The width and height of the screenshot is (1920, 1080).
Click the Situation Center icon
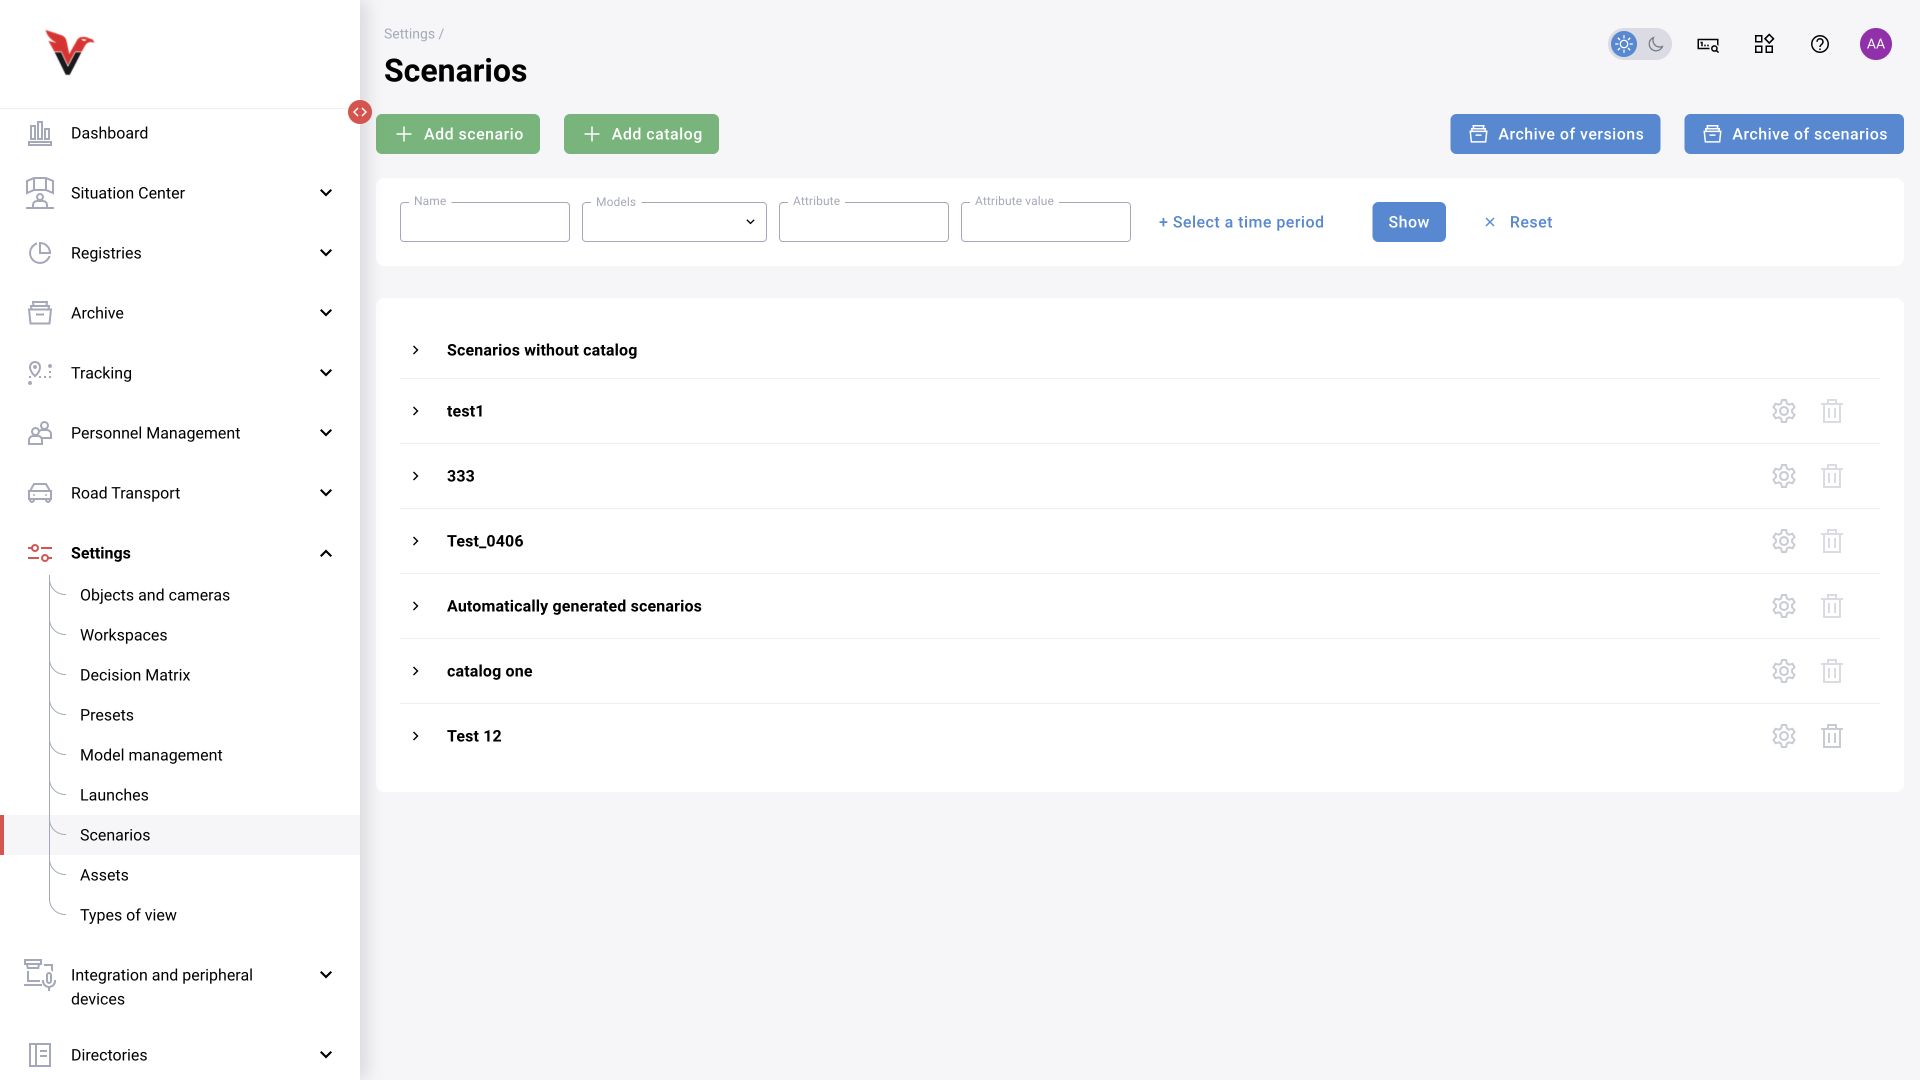pos(40,193)
